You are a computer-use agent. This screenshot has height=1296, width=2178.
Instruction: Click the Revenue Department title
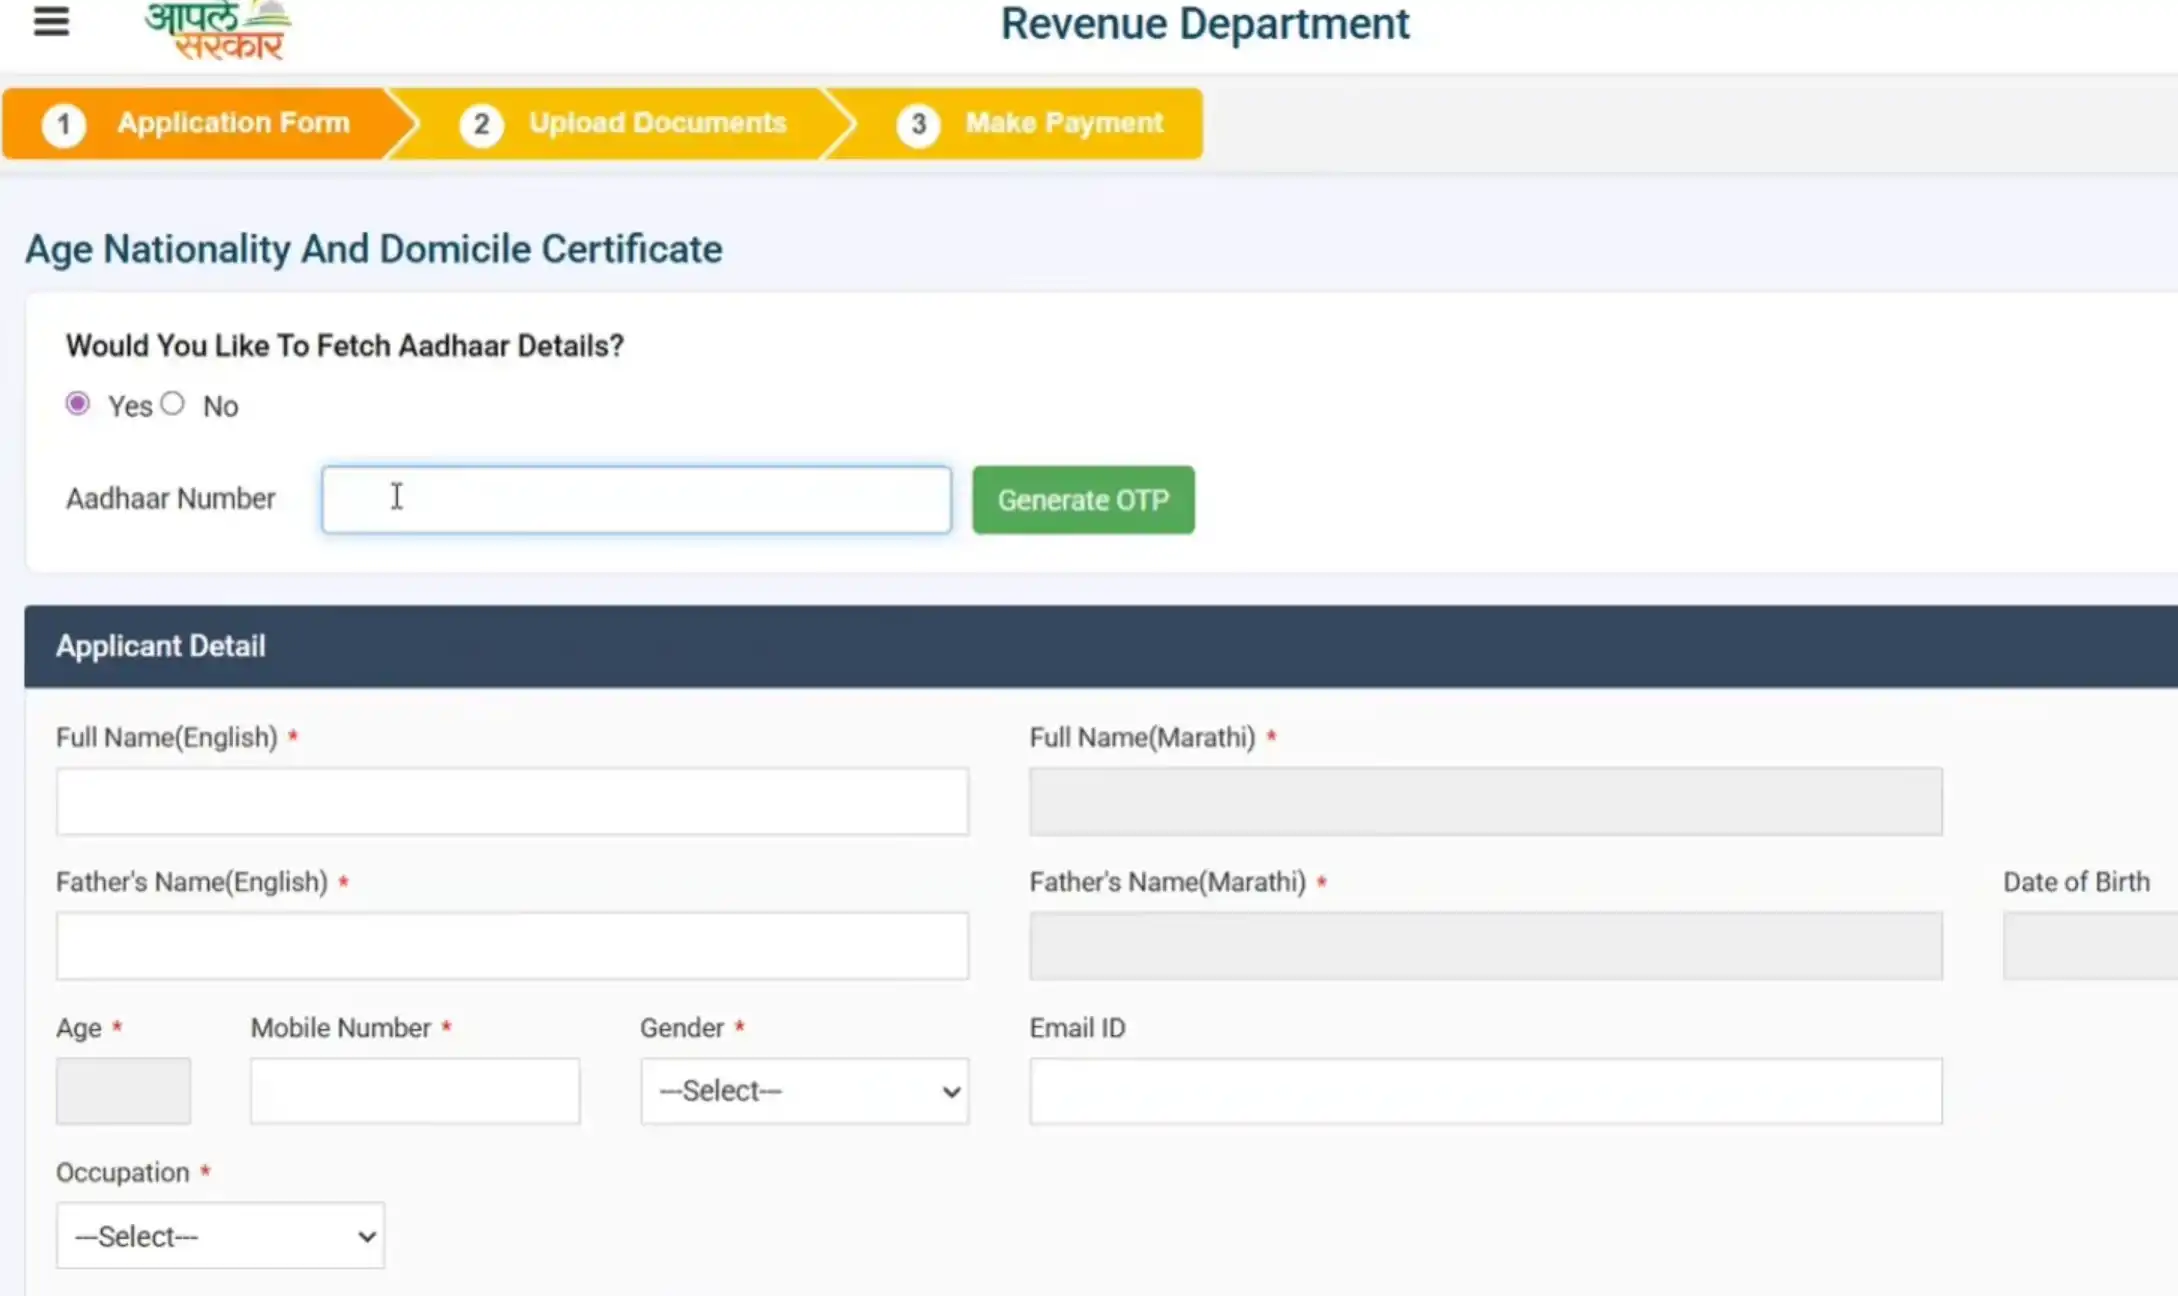1205,24
